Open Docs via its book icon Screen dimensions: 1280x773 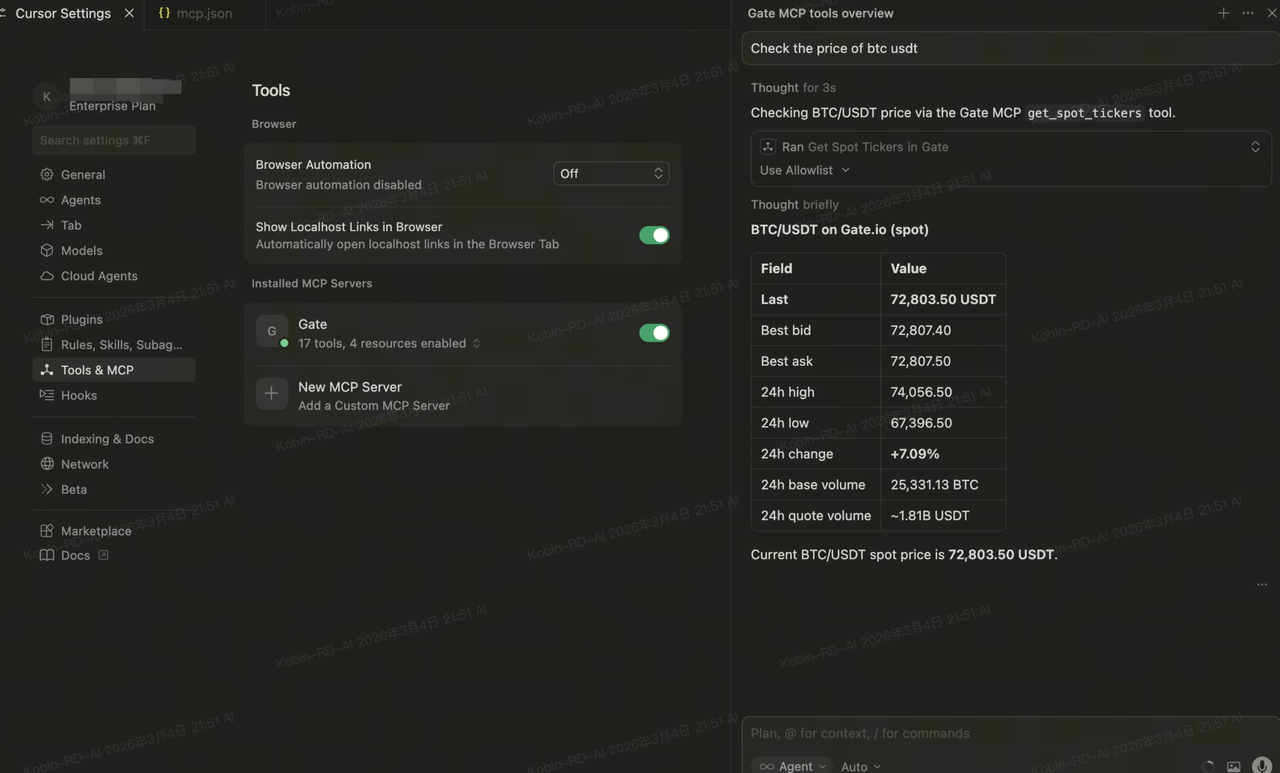[x=47, y=555]
